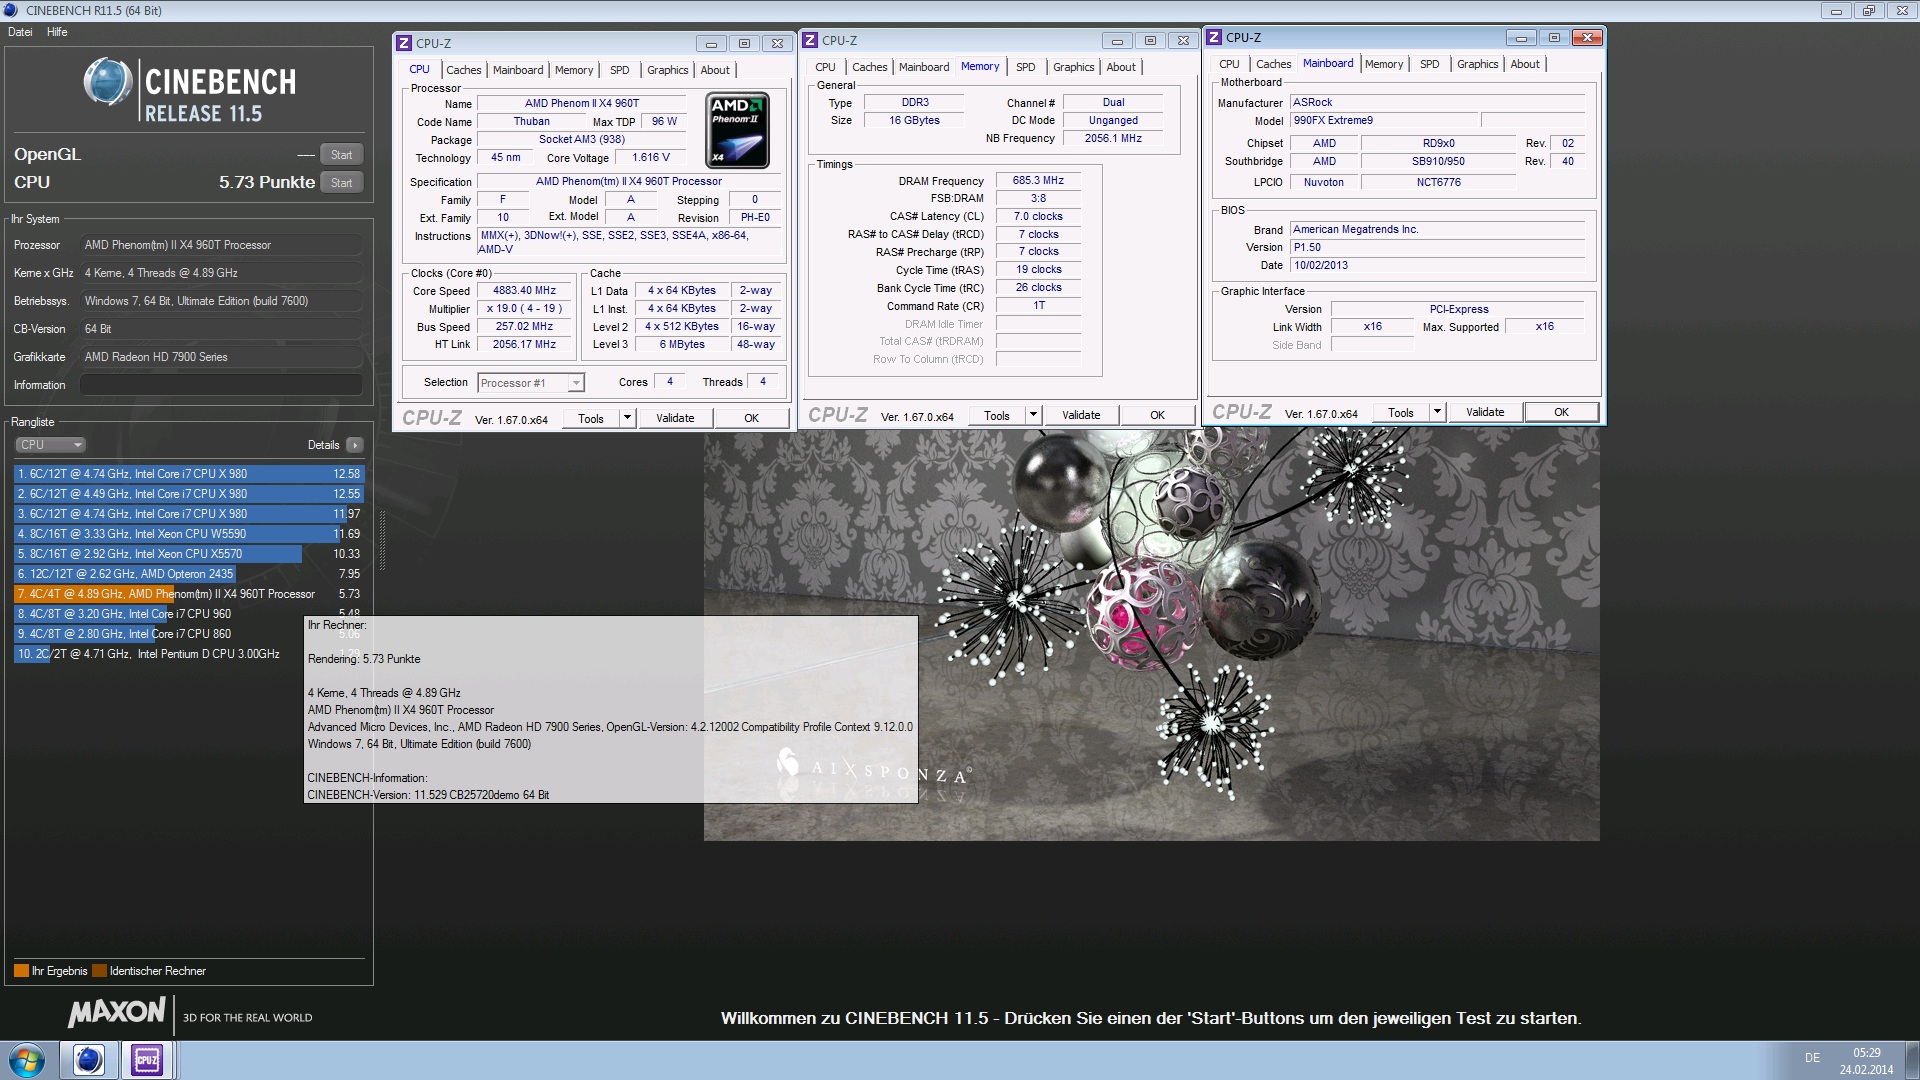This screenshot has width=1920, height=1080.
Task: Click Validate in Mainboard CPU-Z window
Action: click(x=1485, y=412)
